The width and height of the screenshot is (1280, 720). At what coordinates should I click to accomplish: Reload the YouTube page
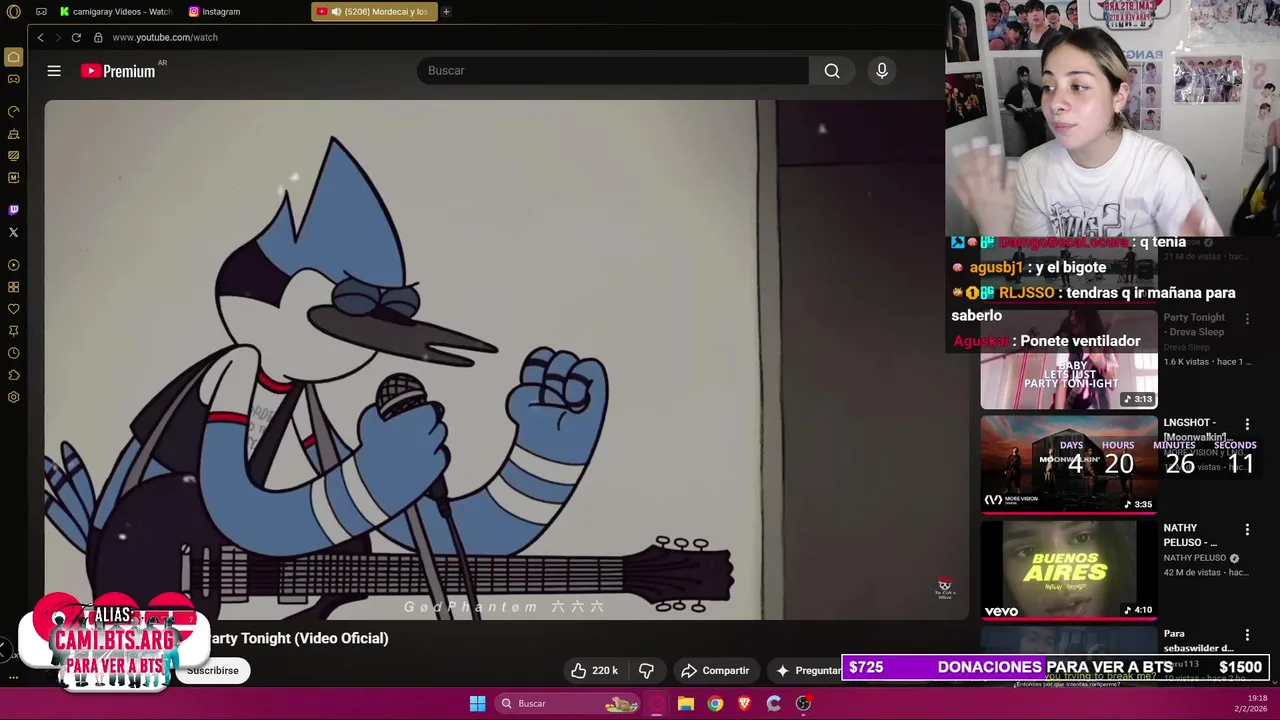click(76, 37)
